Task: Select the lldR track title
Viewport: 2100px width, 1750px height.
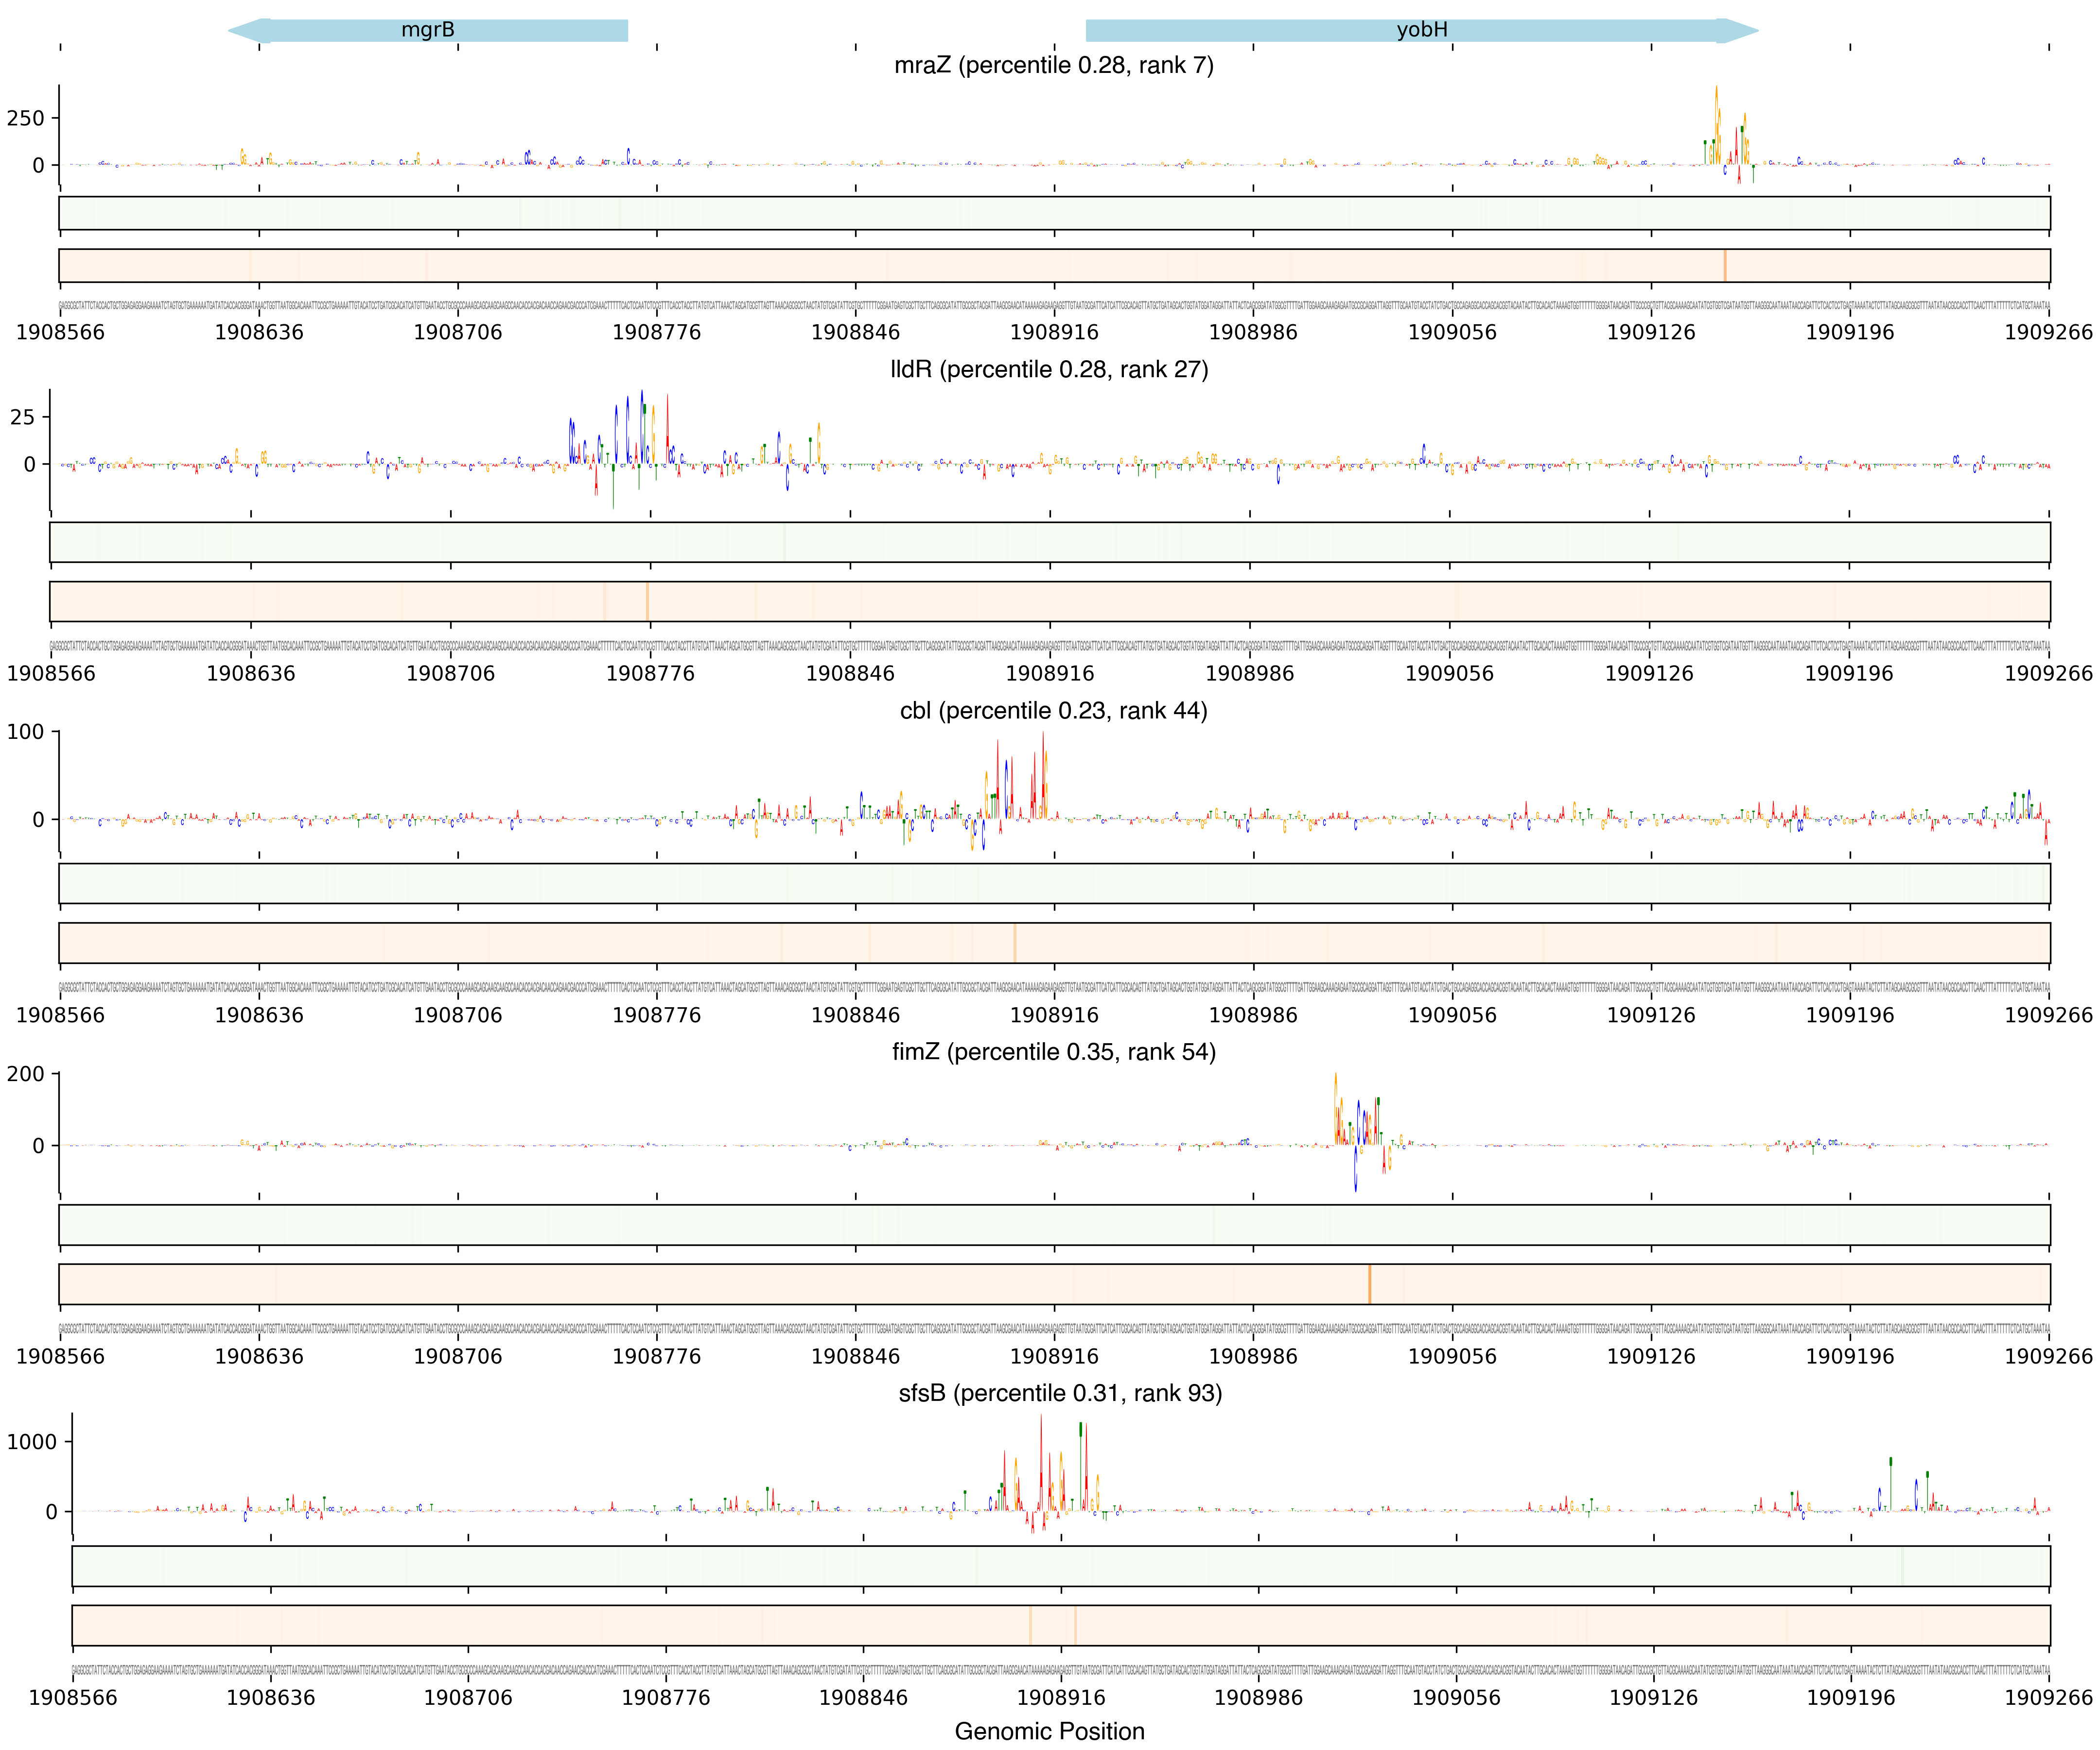Action: pos(1049,369)
